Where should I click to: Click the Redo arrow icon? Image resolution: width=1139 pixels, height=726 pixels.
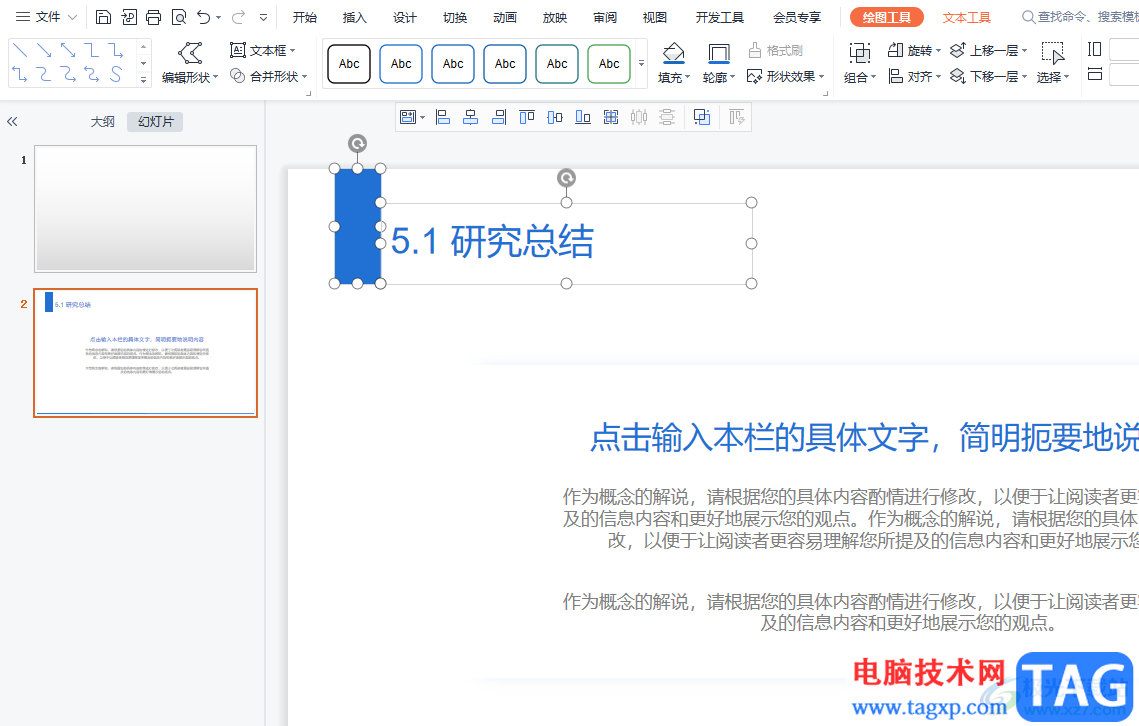pos(238,17)
